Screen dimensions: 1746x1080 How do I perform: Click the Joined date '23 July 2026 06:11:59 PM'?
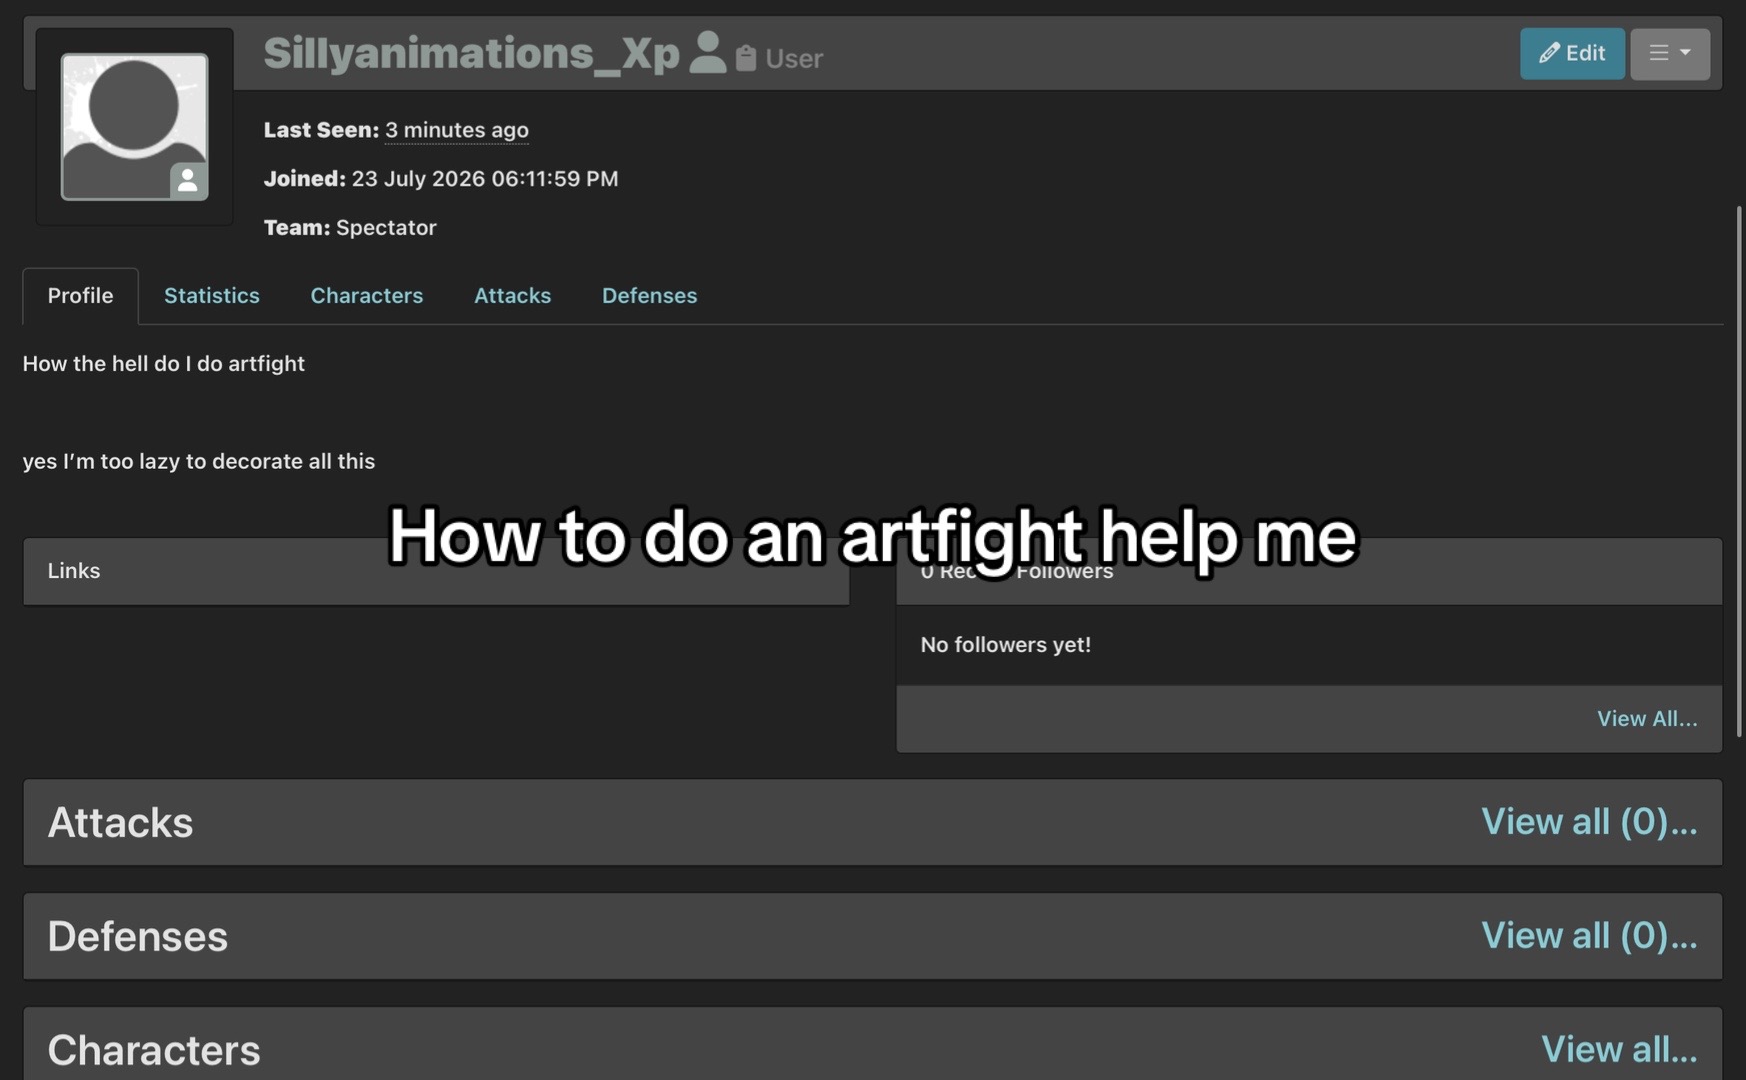click(485, 179)
